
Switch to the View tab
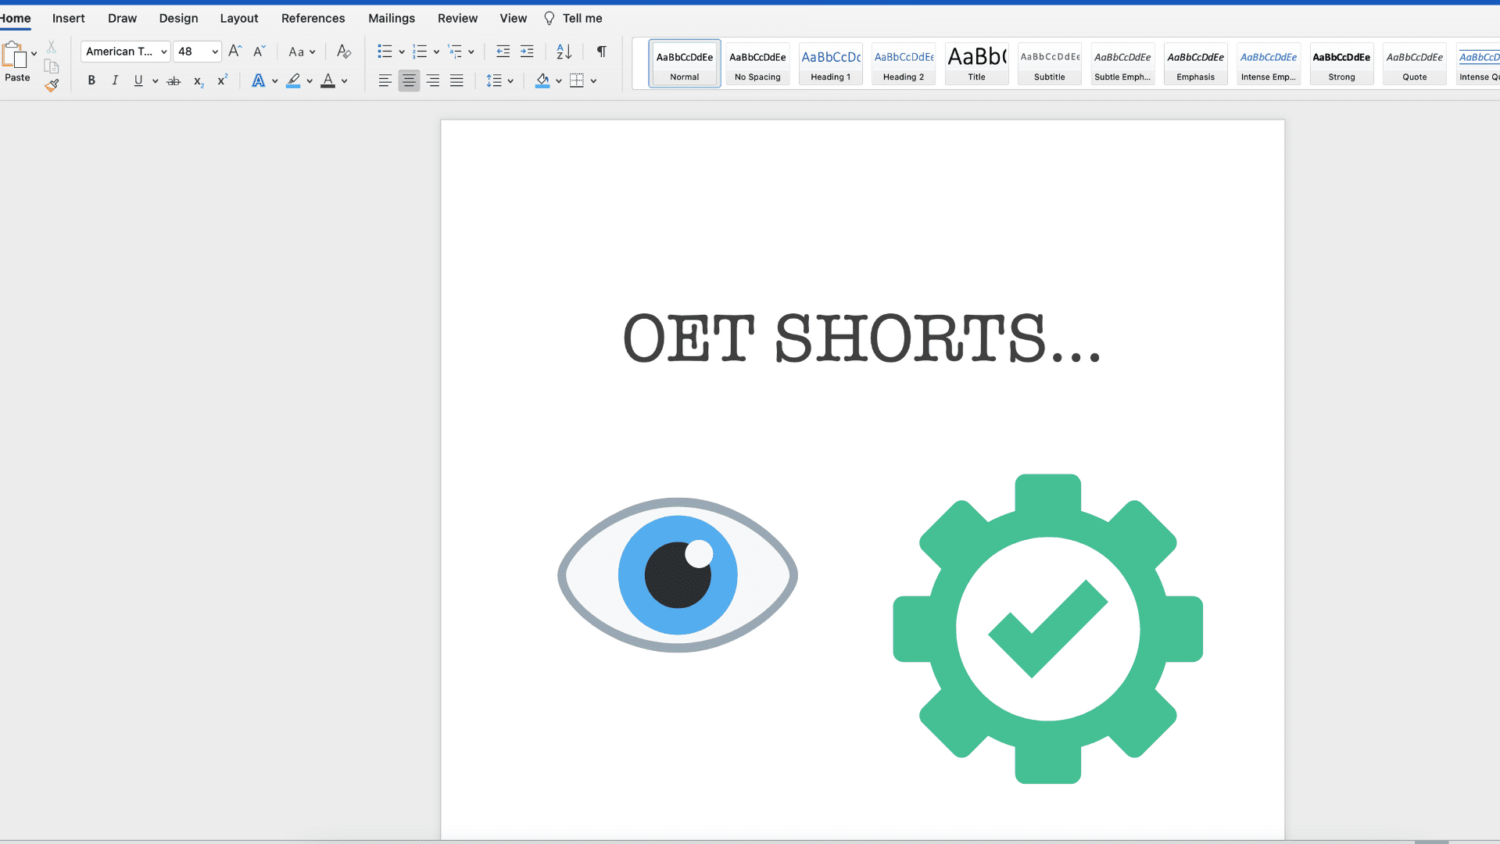[x=513, y=18]
